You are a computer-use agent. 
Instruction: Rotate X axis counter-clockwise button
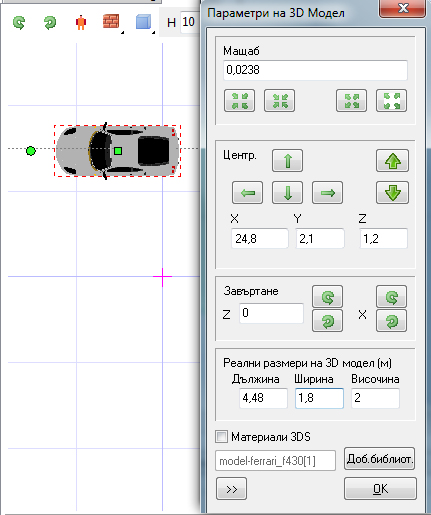(x=391, y=296)
